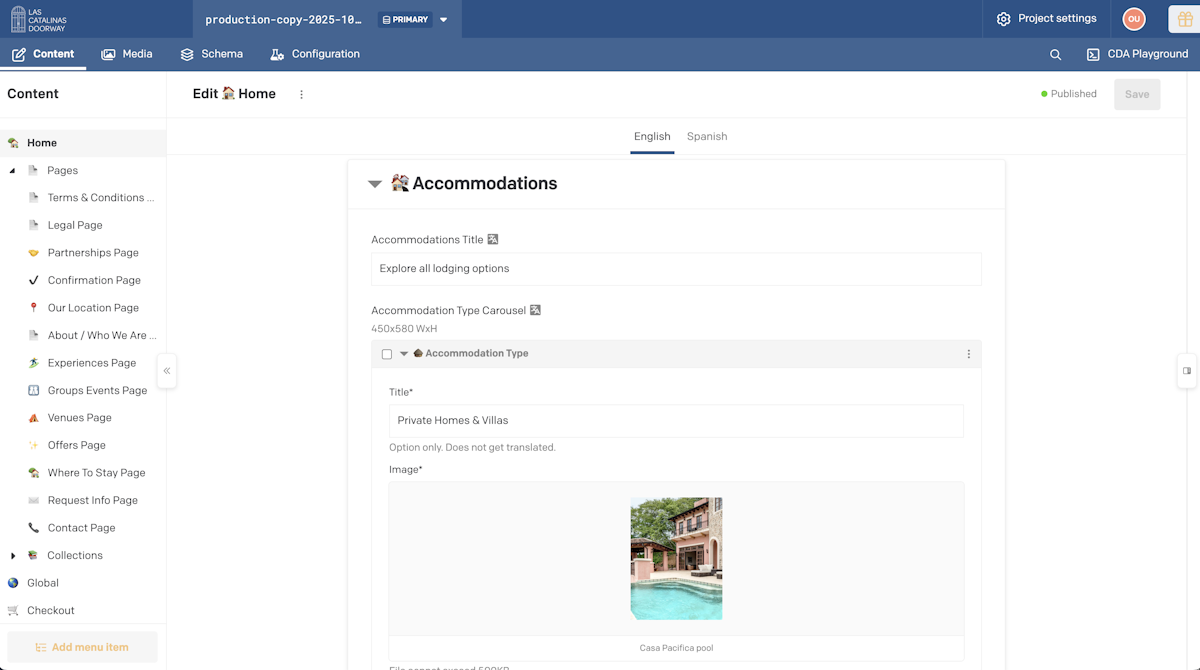Open the Schema tab

211,54
